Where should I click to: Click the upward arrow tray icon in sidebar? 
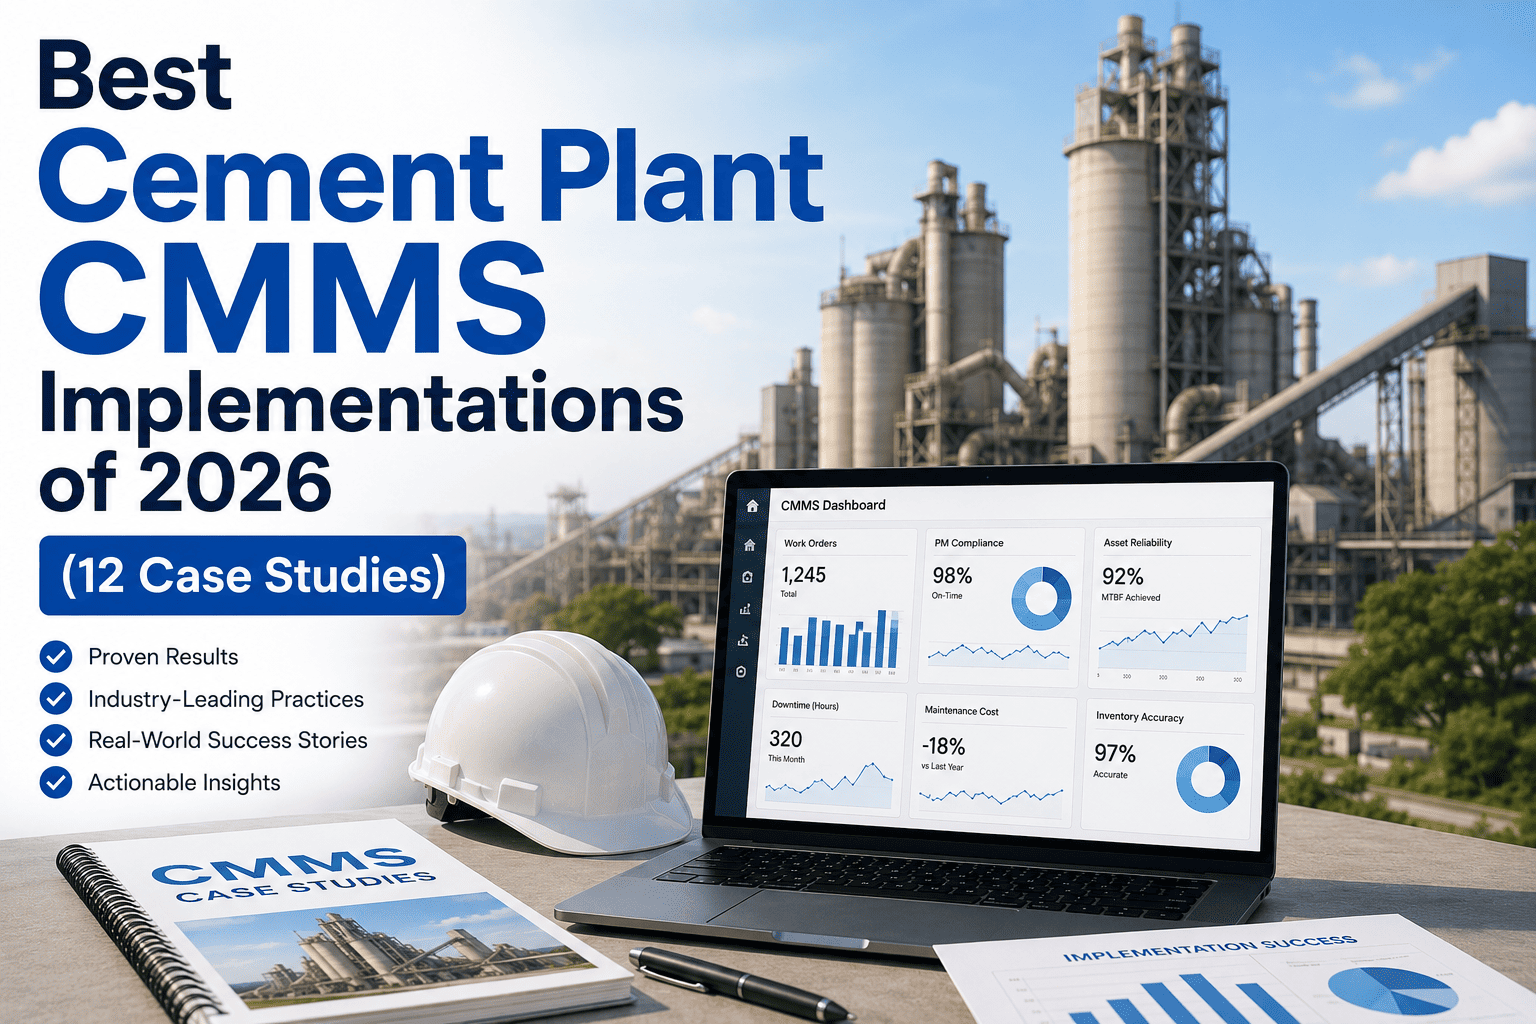742,640
